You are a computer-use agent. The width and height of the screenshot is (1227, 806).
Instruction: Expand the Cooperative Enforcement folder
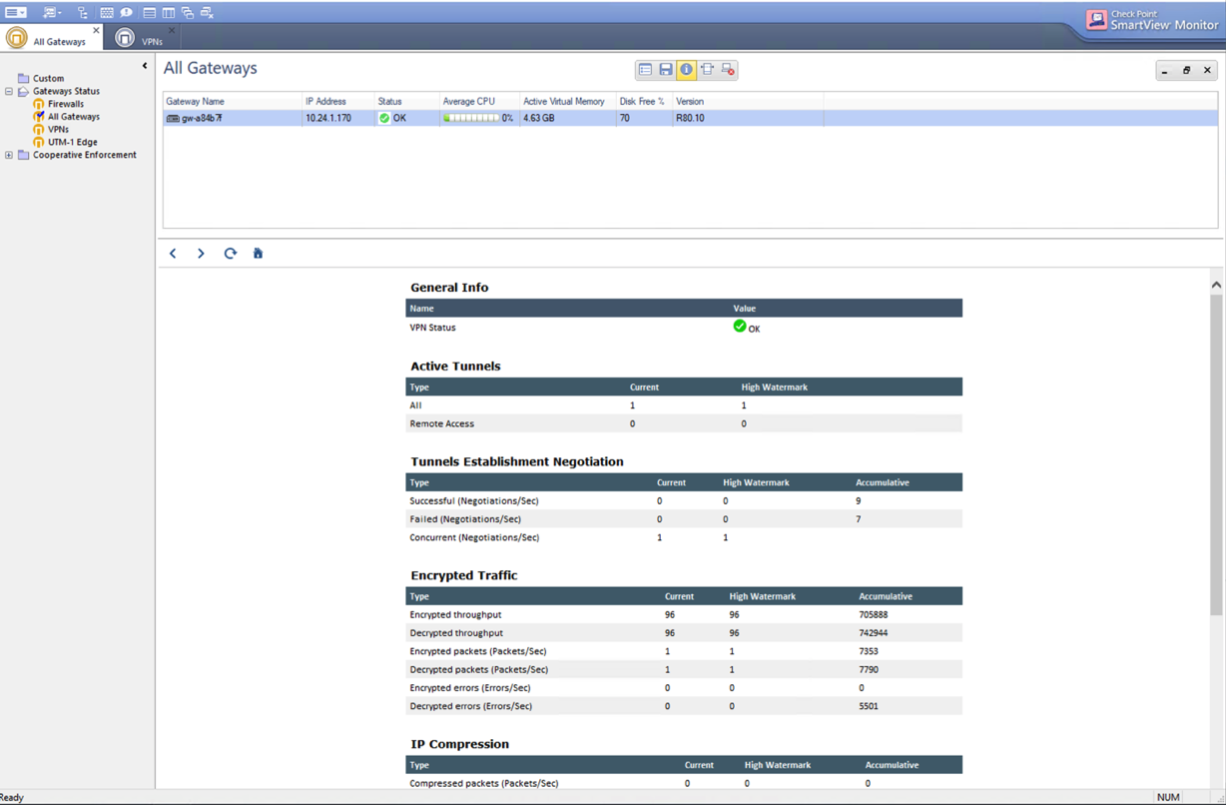click(9, 155)
